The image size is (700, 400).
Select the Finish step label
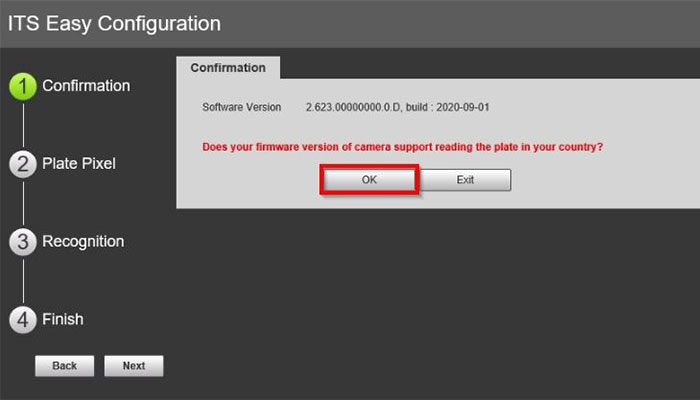(x=63, y=319)
